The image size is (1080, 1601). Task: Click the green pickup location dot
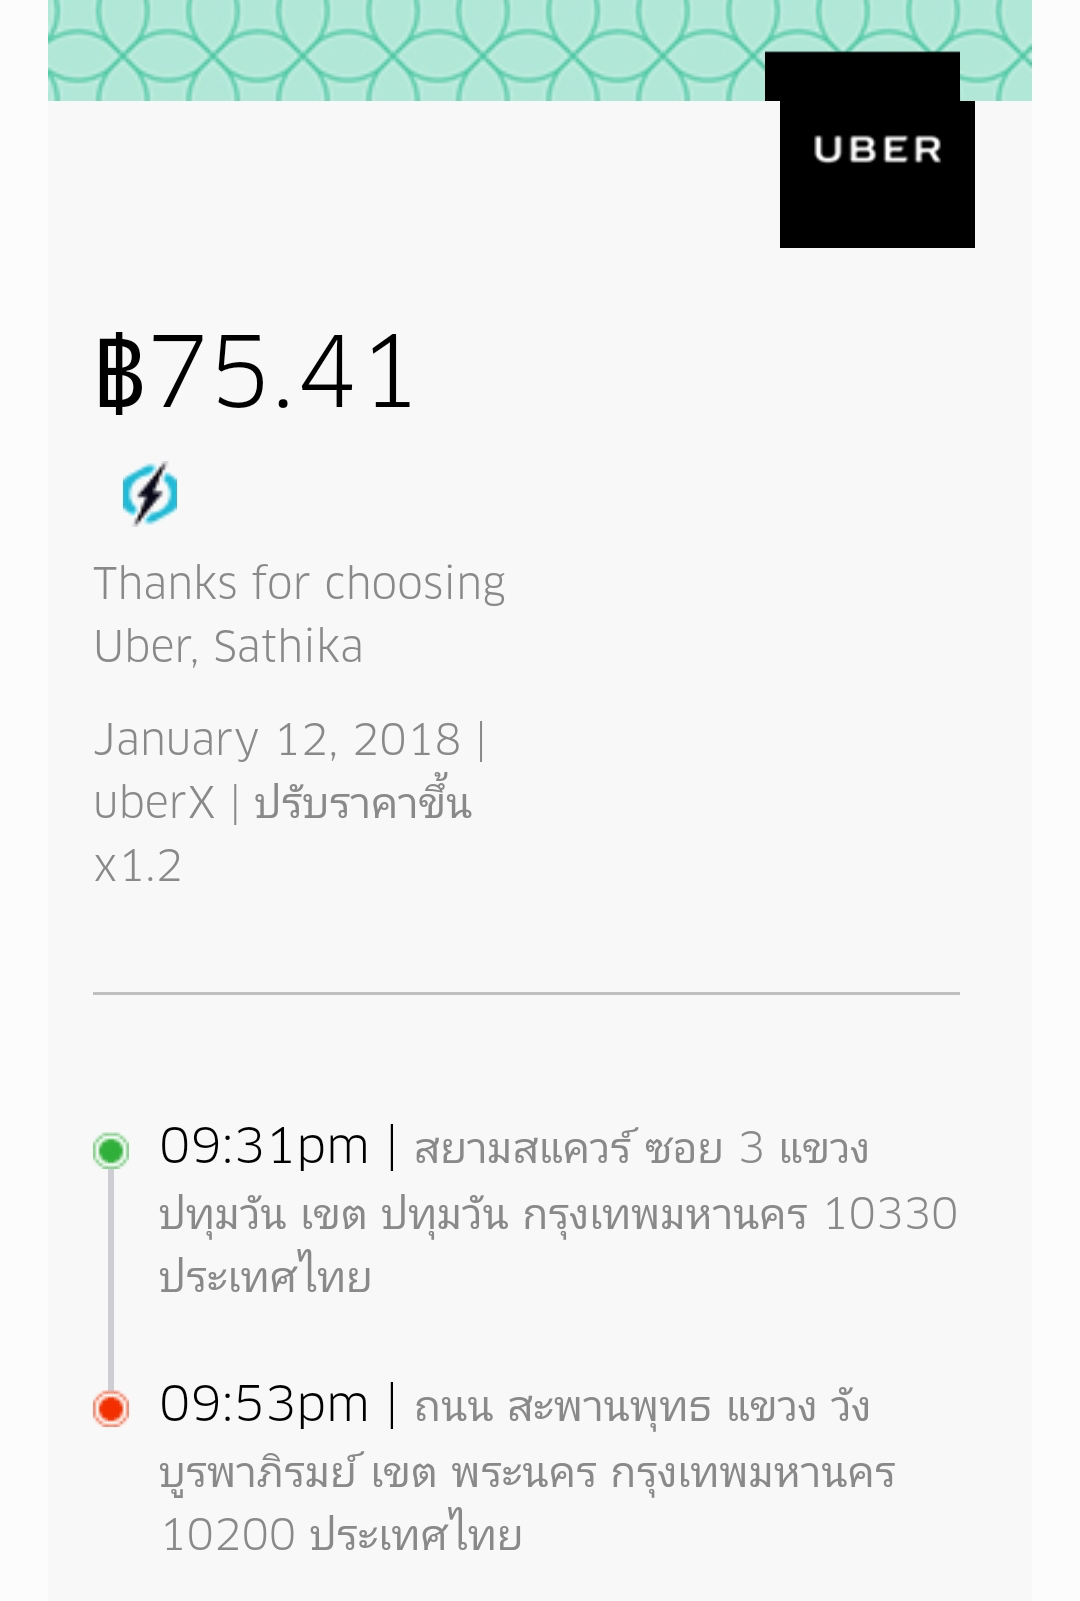click(111, 1150)
